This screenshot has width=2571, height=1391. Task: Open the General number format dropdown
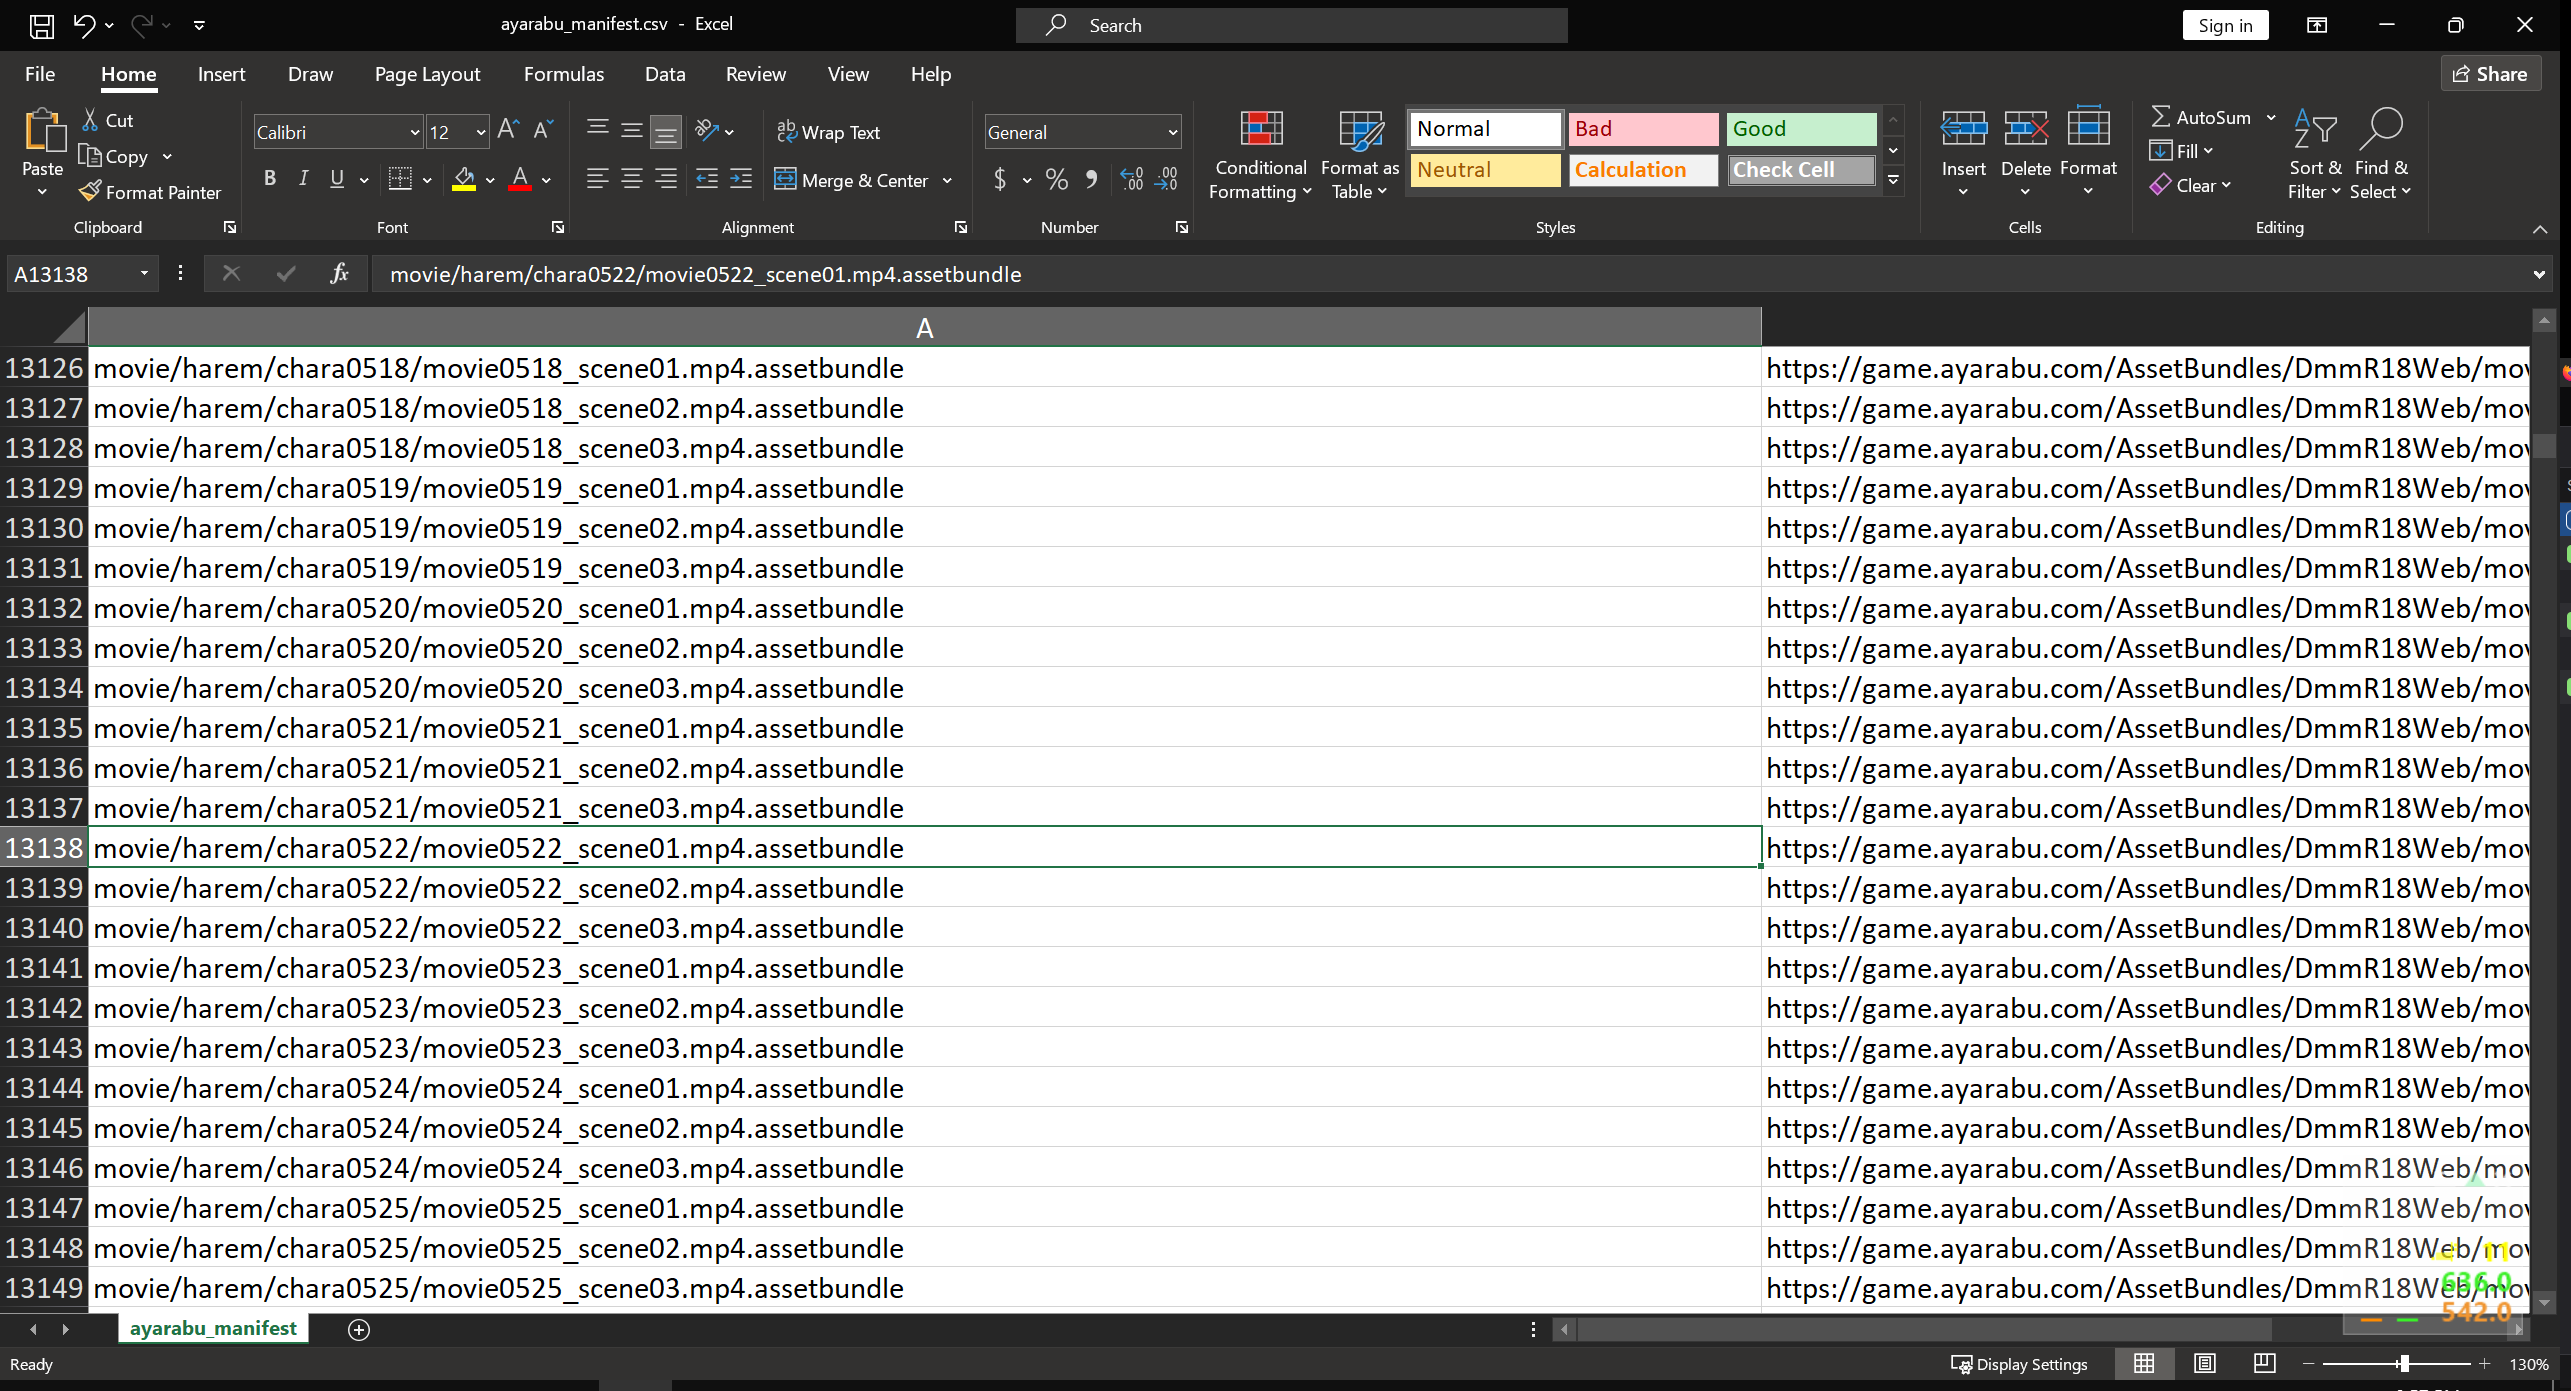pyautogui.click(x=1172, y=132)
